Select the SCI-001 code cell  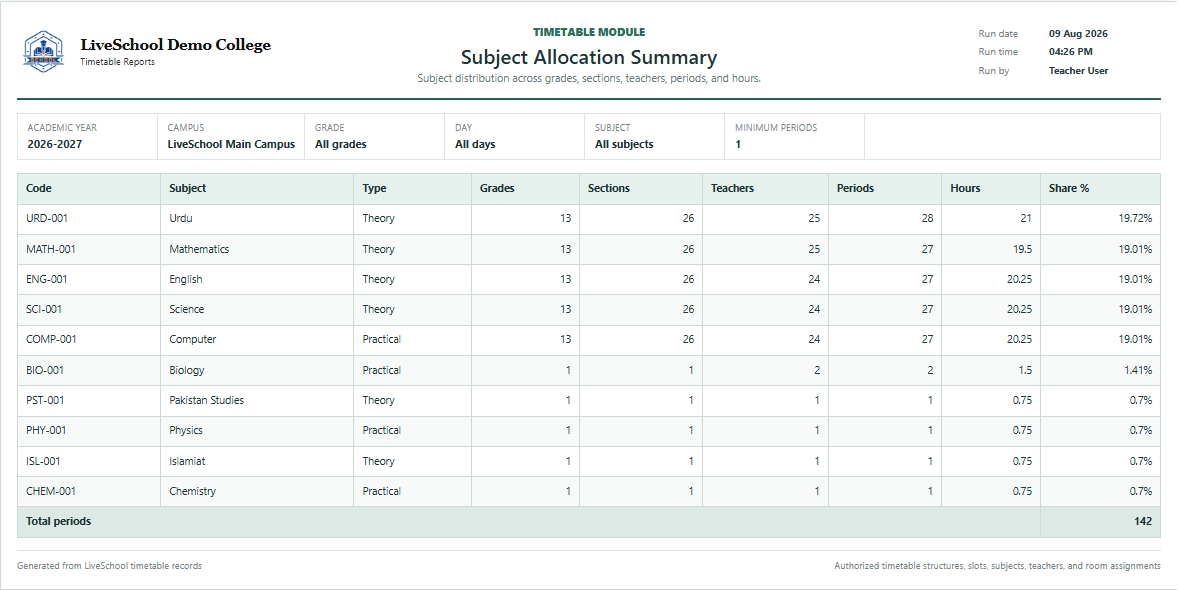89,309
